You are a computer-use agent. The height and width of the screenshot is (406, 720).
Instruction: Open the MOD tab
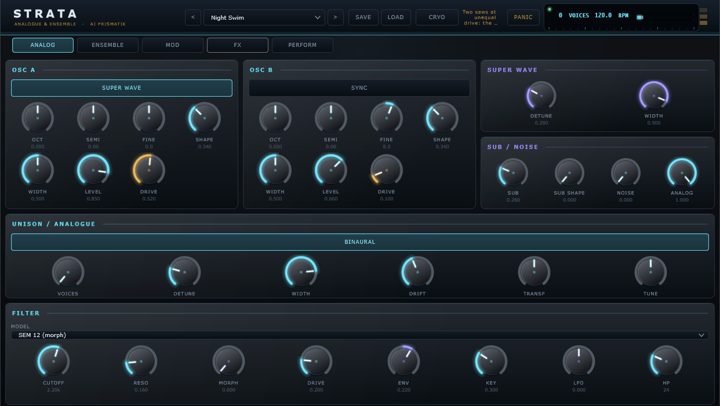173,45
